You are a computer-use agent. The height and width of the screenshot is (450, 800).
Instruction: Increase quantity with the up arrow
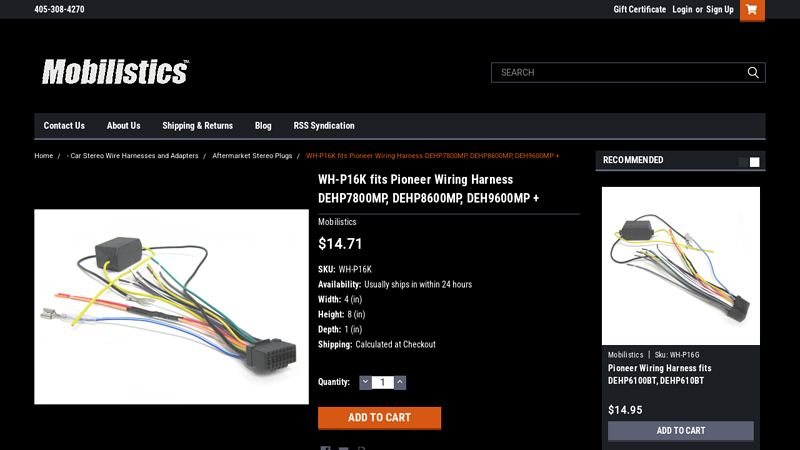400,382
